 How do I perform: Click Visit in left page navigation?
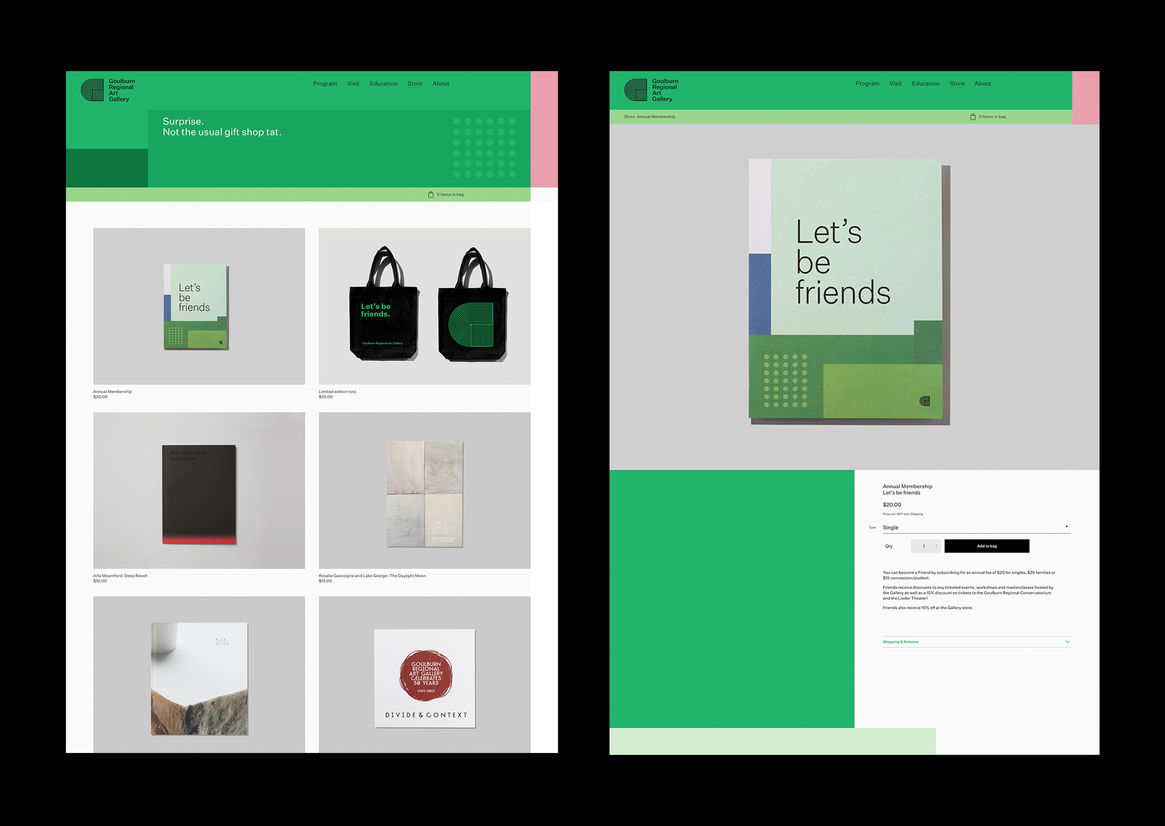tap(353, 84)
